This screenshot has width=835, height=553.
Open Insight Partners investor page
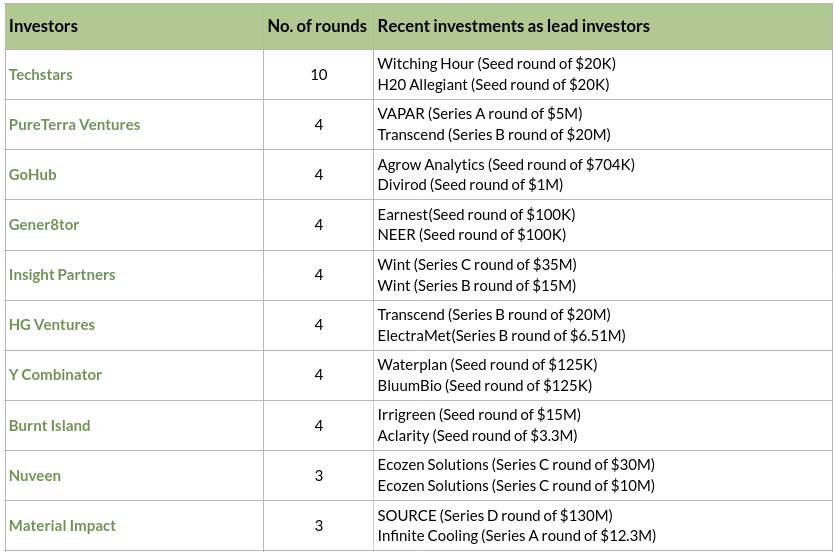coord(62,275)
